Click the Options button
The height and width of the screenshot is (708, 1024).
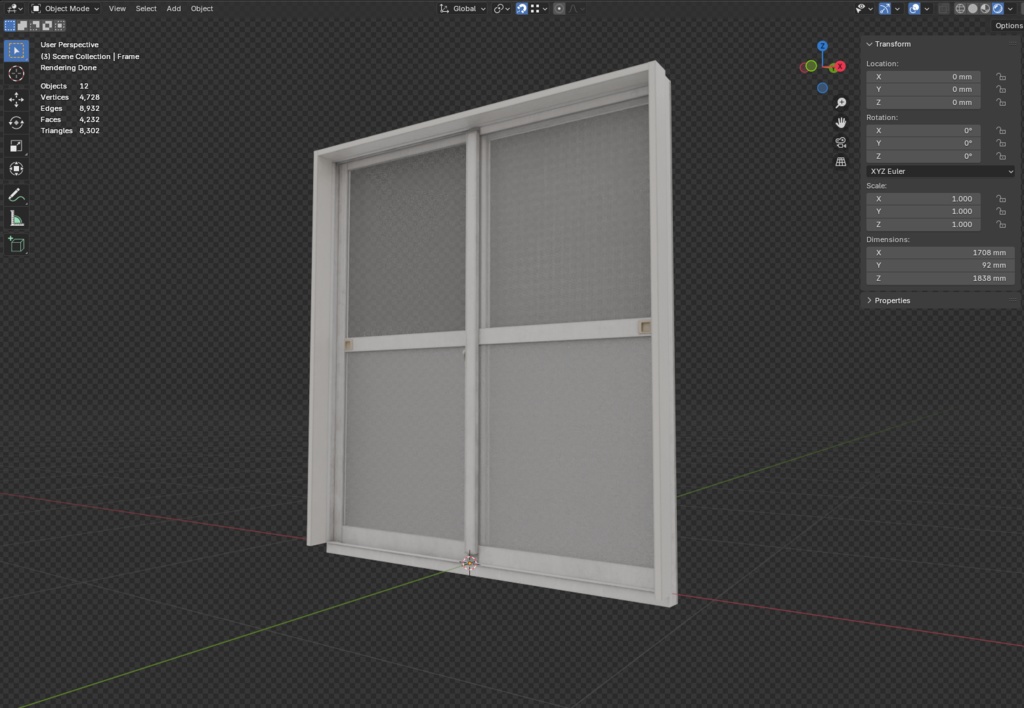(x=1008, y=25)
